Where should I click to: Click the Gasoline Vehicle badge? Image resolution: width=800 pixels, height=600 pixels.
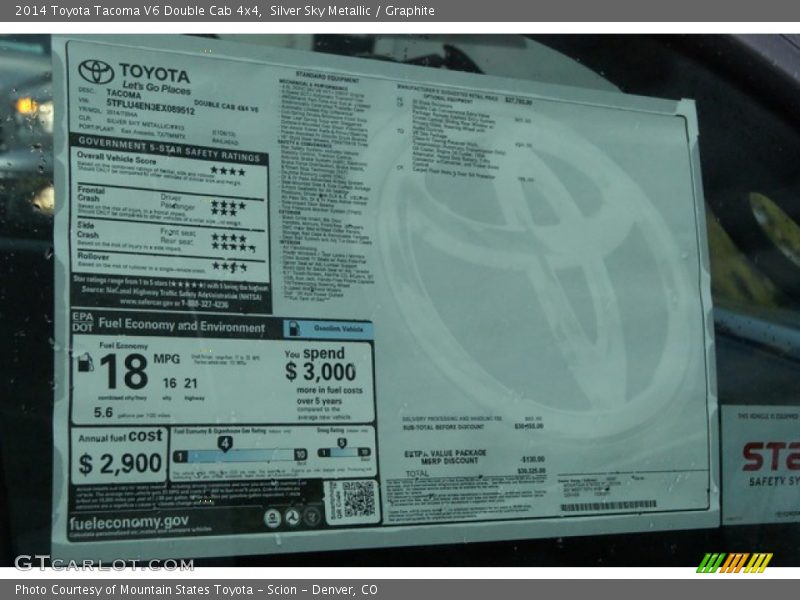pos(328,329)
